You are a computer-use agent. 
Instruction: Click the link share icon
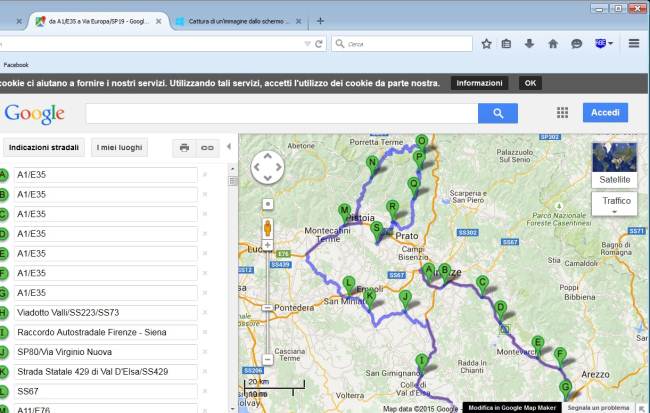[x=208, y=148]
